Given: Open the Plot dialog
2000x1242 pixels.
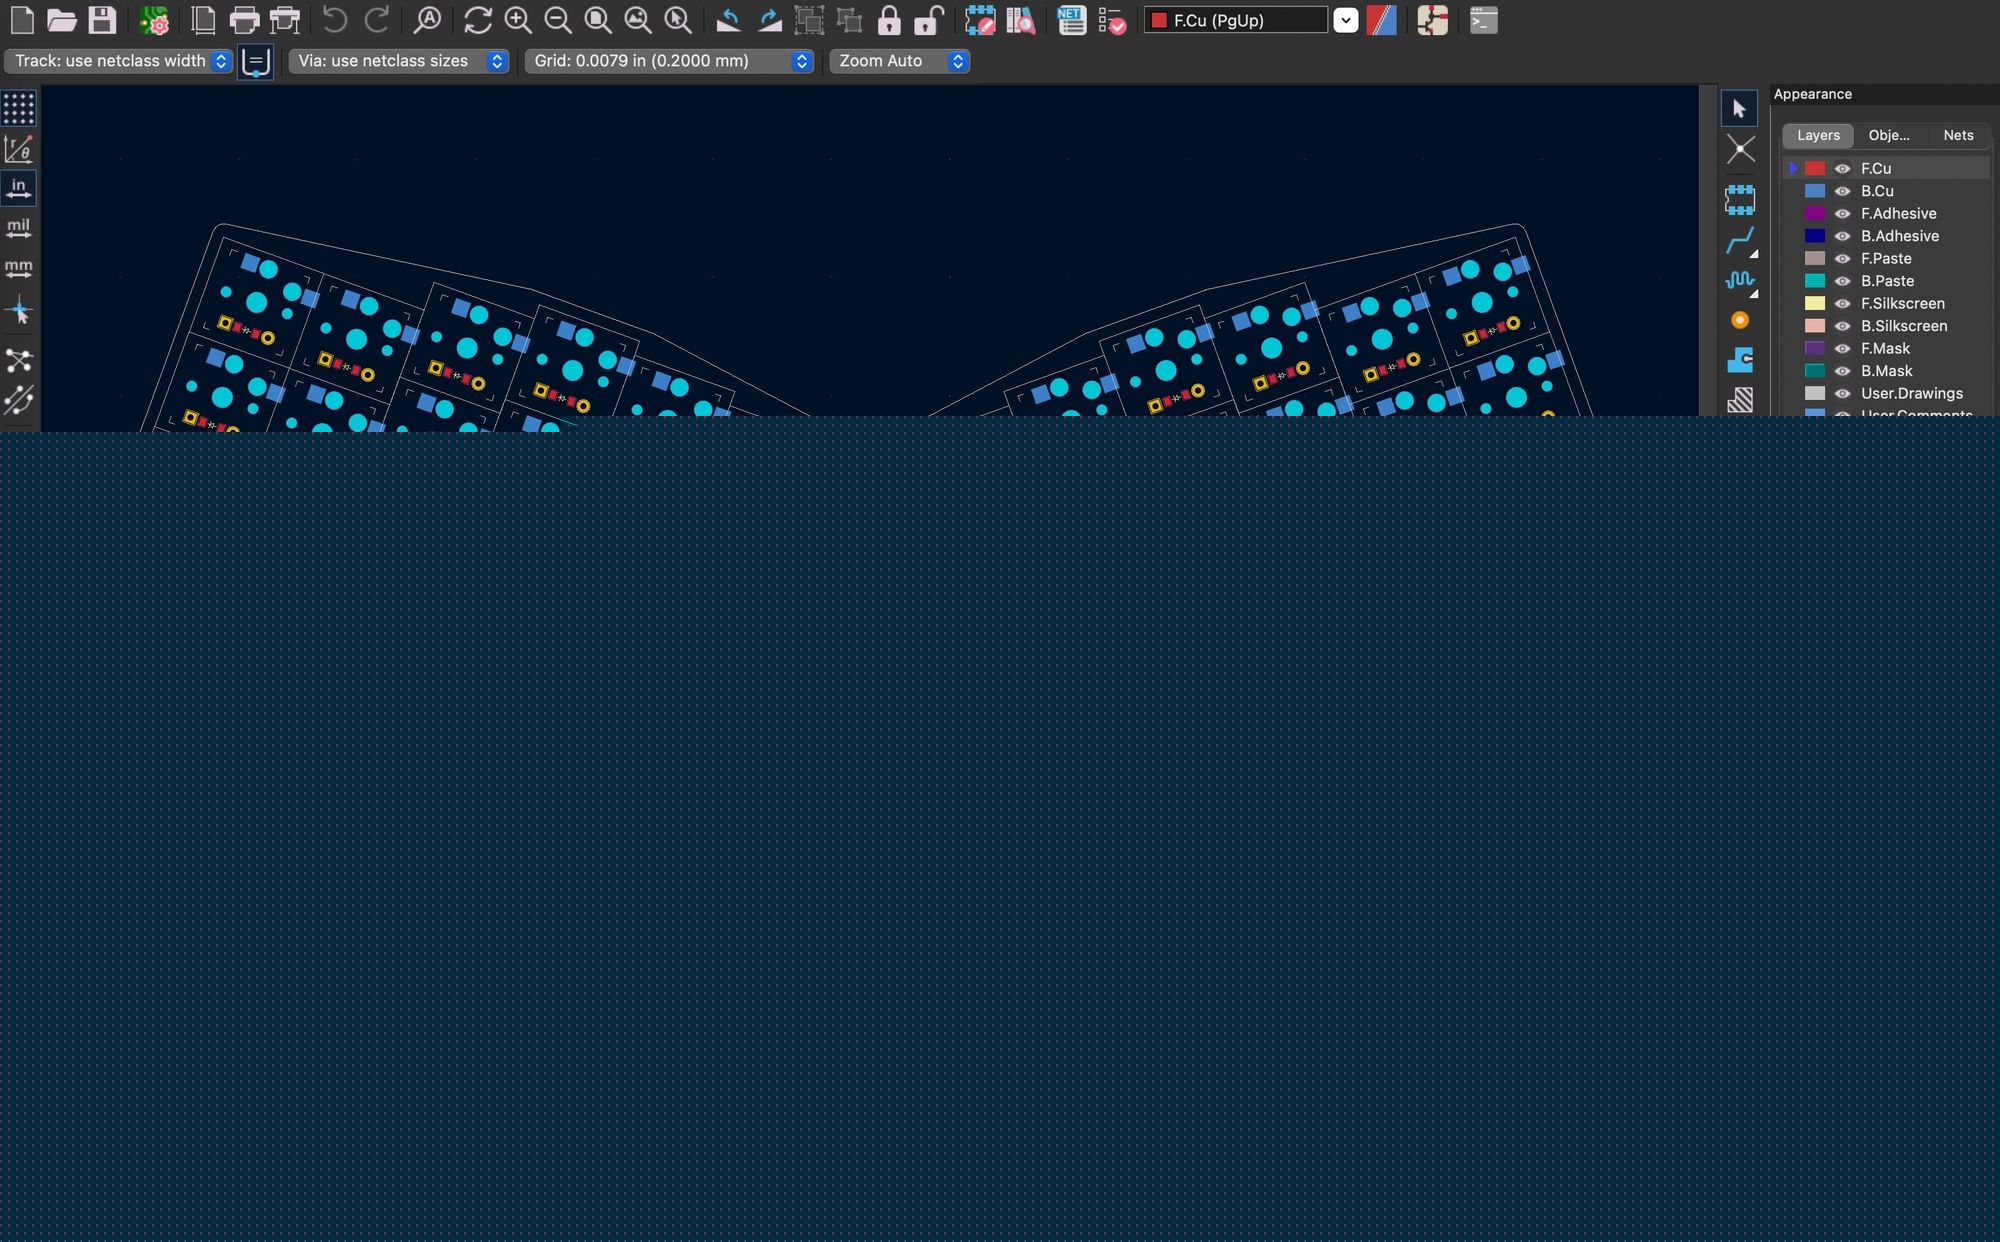Looking at the screenshot, I should tap(285, 20).
